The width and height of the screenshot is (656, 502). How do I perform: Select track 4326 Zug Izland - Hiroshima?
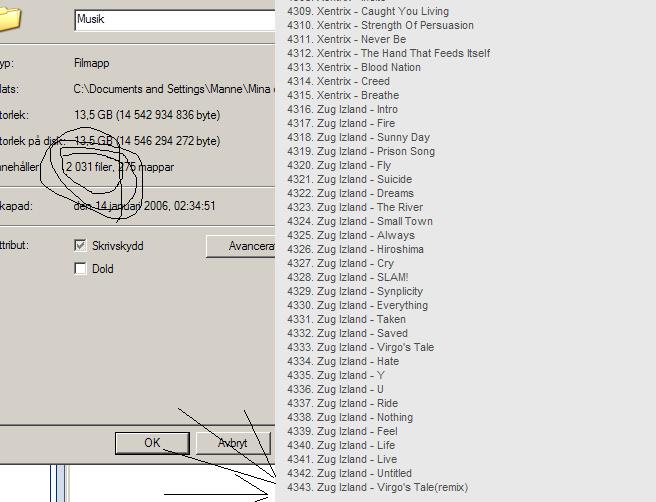click(x=355, y=249)
